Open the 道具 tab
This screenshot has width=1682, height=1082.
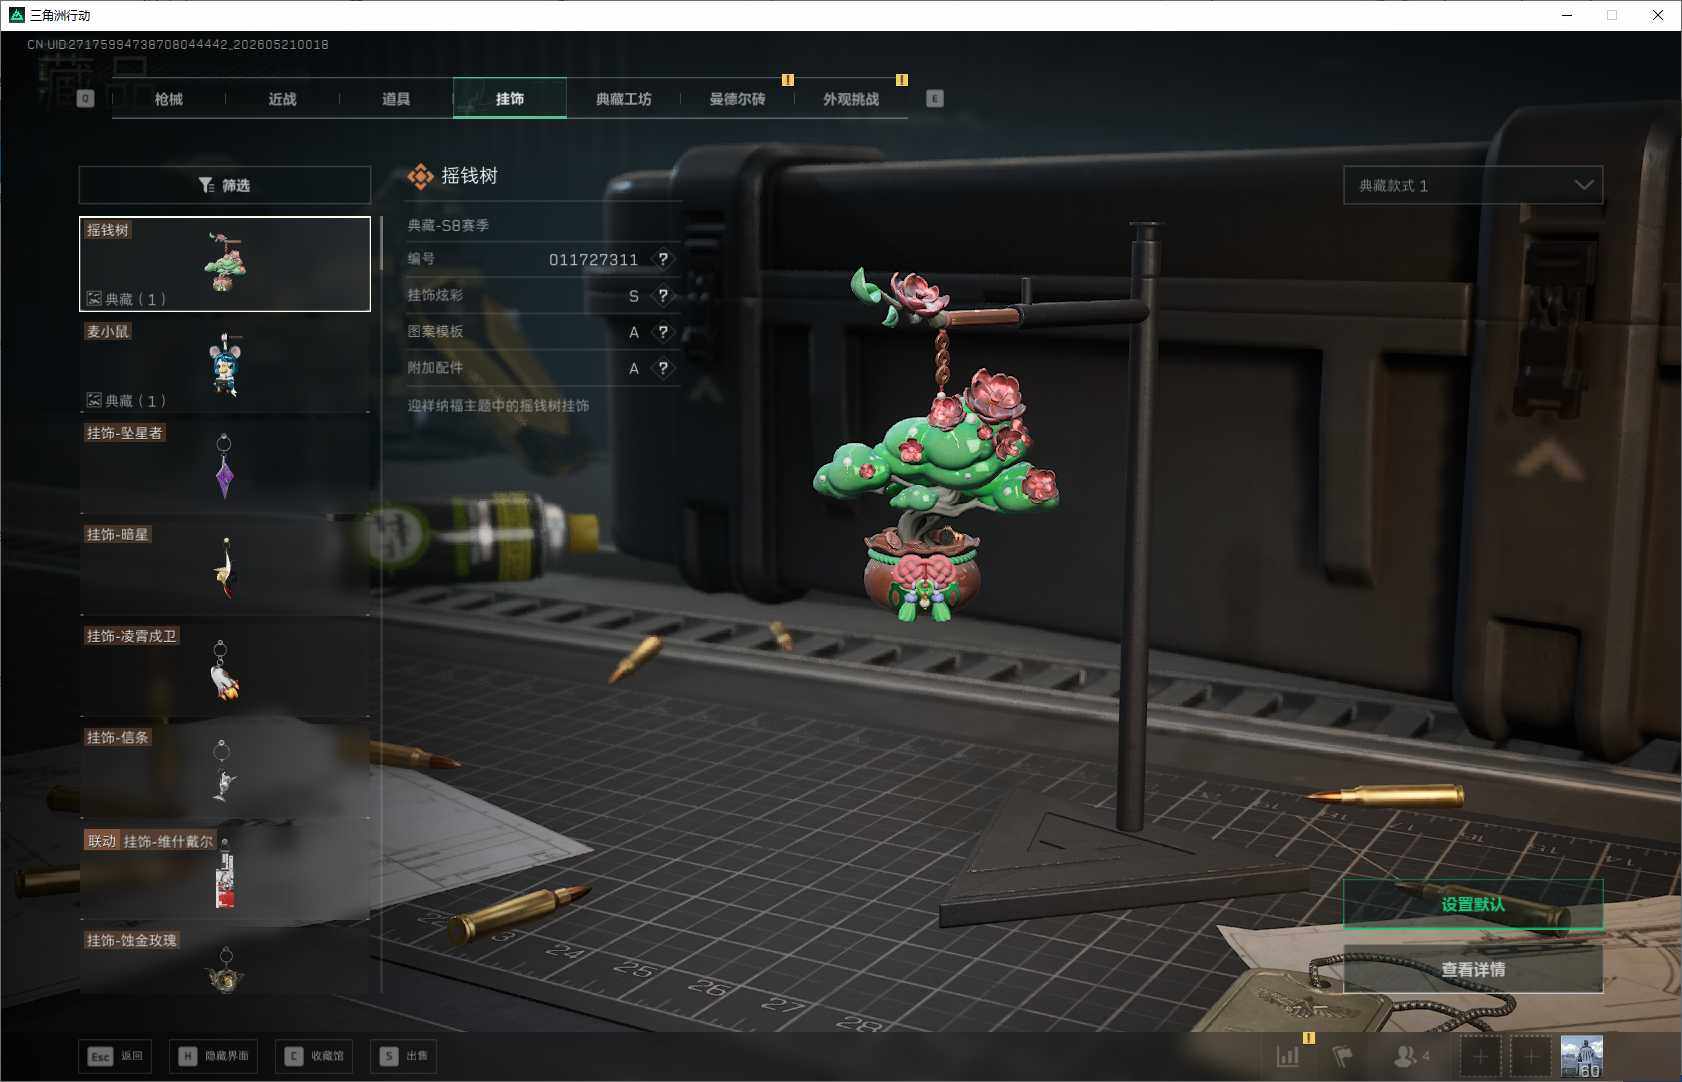[396, 99]
